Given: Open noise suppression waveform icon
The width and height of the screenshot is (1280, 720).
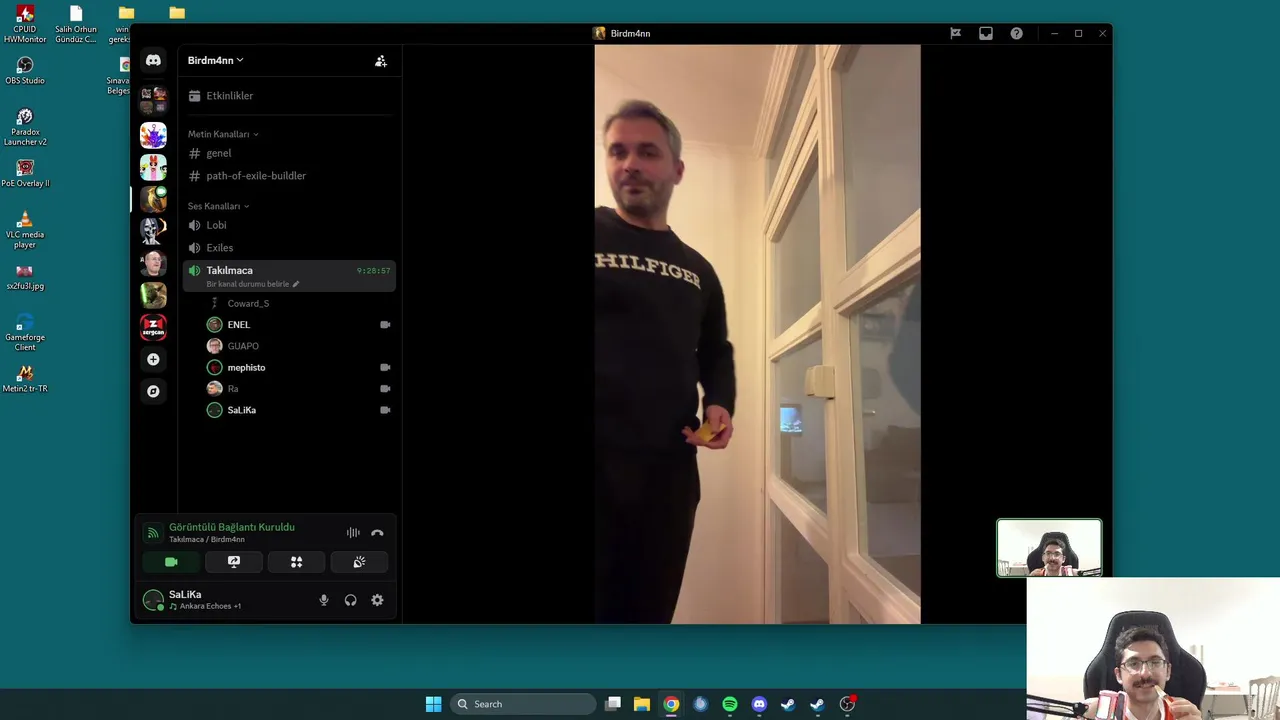Looking at the screenshot, I should click(353, 533).
